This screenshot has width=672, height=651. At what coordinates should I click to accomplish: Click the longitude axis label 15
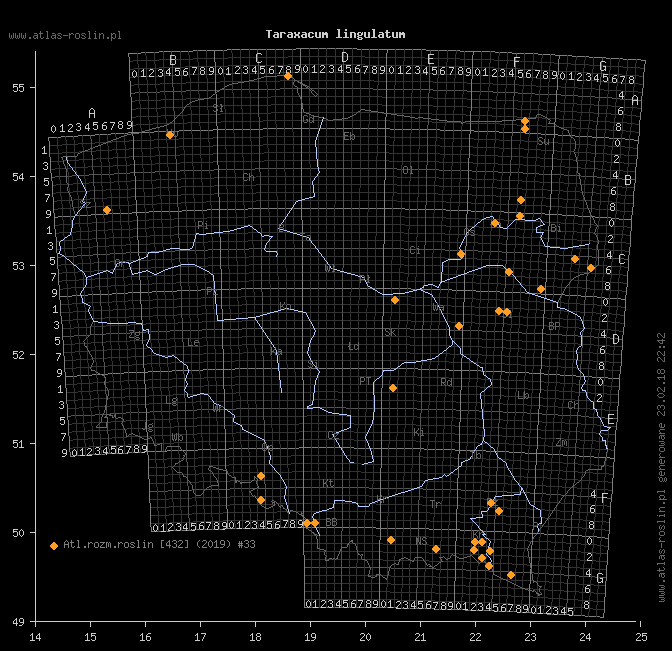pyautogui.click(x=90, y=637)
